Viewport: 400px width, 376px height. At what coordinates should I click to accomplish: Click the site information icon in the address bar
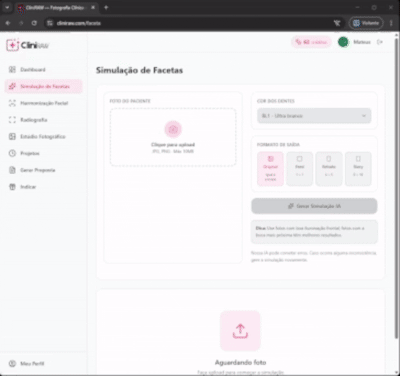click(x=50, y=23)
